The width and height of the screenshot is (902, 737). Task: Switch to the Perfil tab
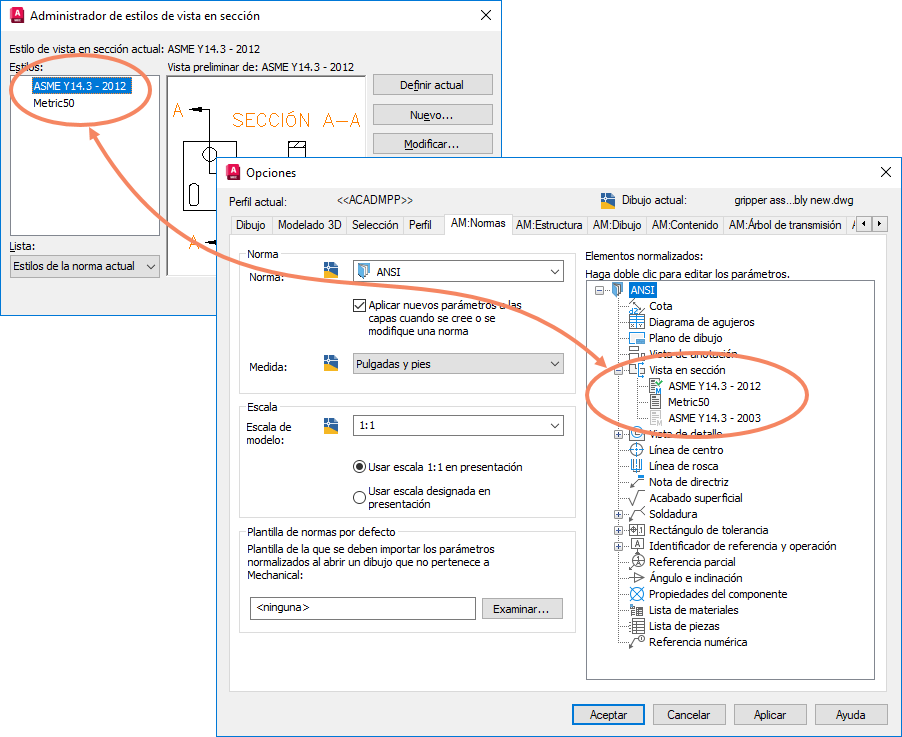pyautogui.click(x=420, y=225)
